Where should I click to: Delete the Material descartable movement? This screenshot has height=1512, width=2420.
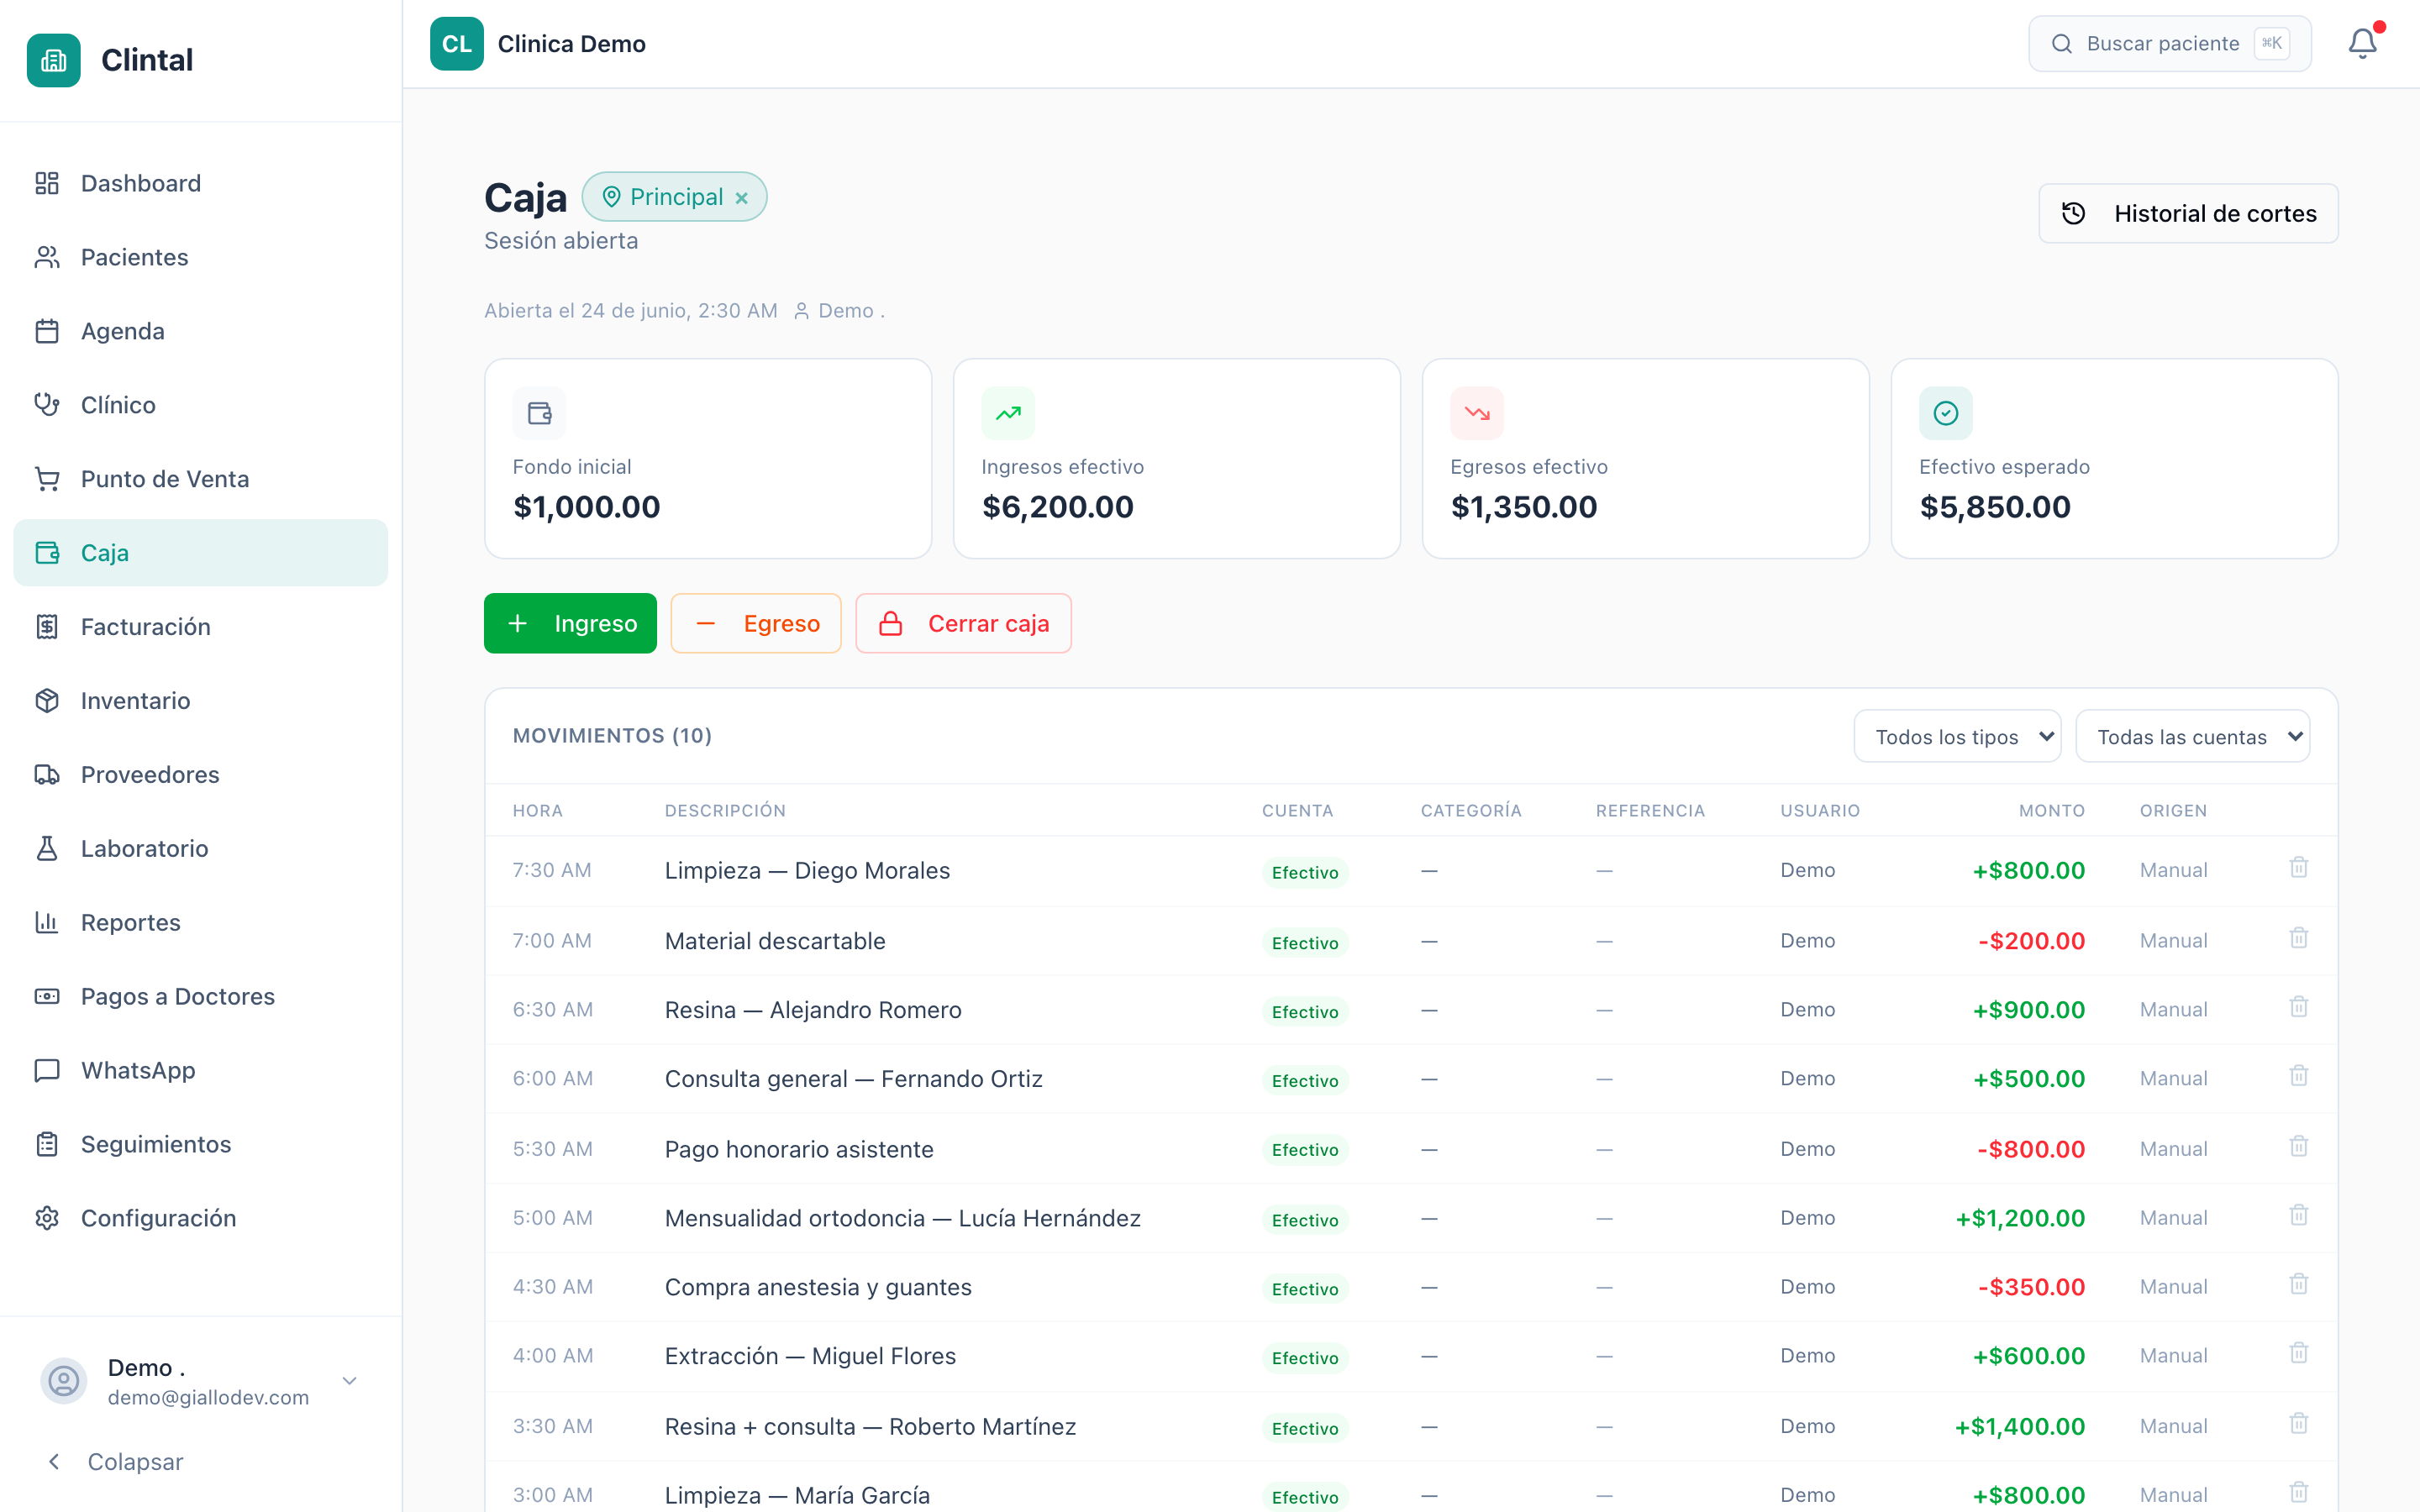click(x=2298, y=939)
